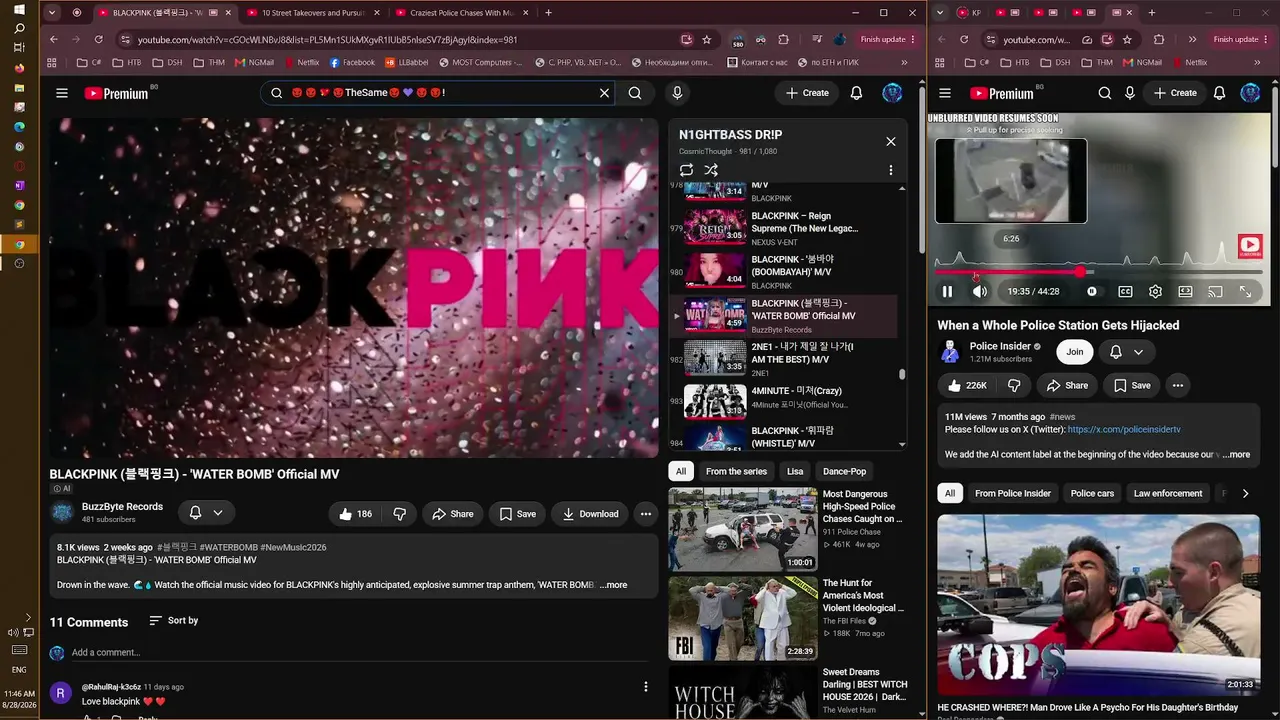Image resolution: width=1280 pixels, height=720 pixels.
Task: Dislike the Police Station Hijacked video
Action: click(1014, 385)
